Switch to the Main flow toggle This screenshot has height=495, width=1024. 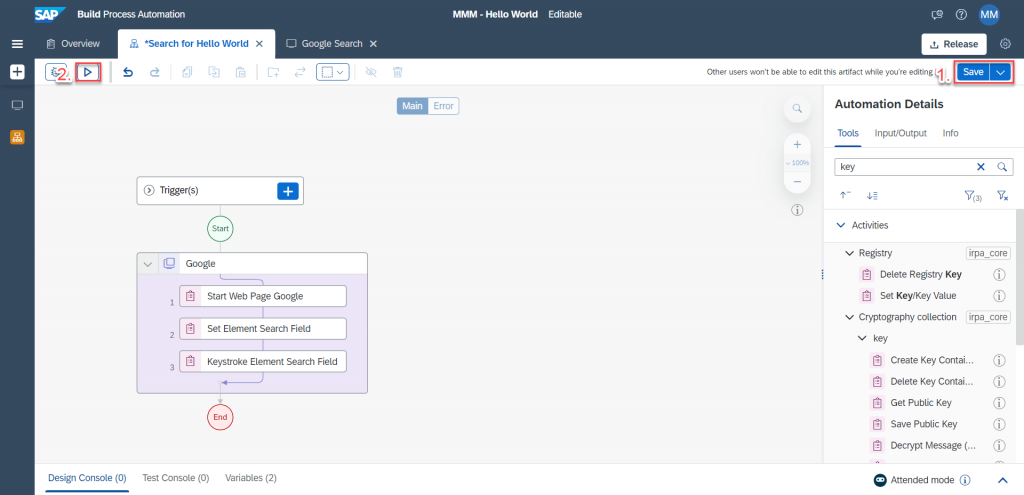[x=412, y=106]
